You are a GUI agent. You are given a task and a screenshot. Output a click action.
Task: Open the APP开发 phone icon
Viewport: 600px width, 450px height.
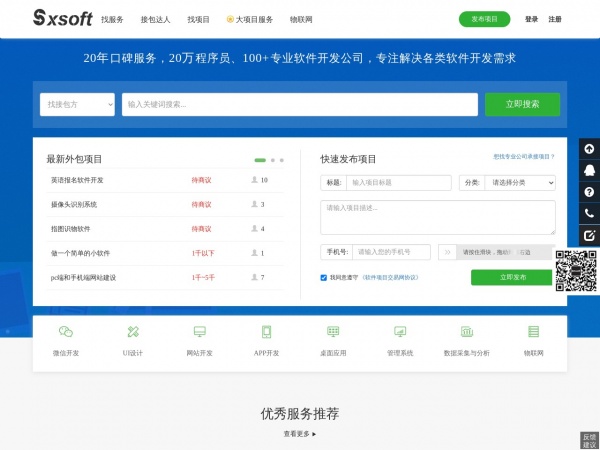coord(266,331)
